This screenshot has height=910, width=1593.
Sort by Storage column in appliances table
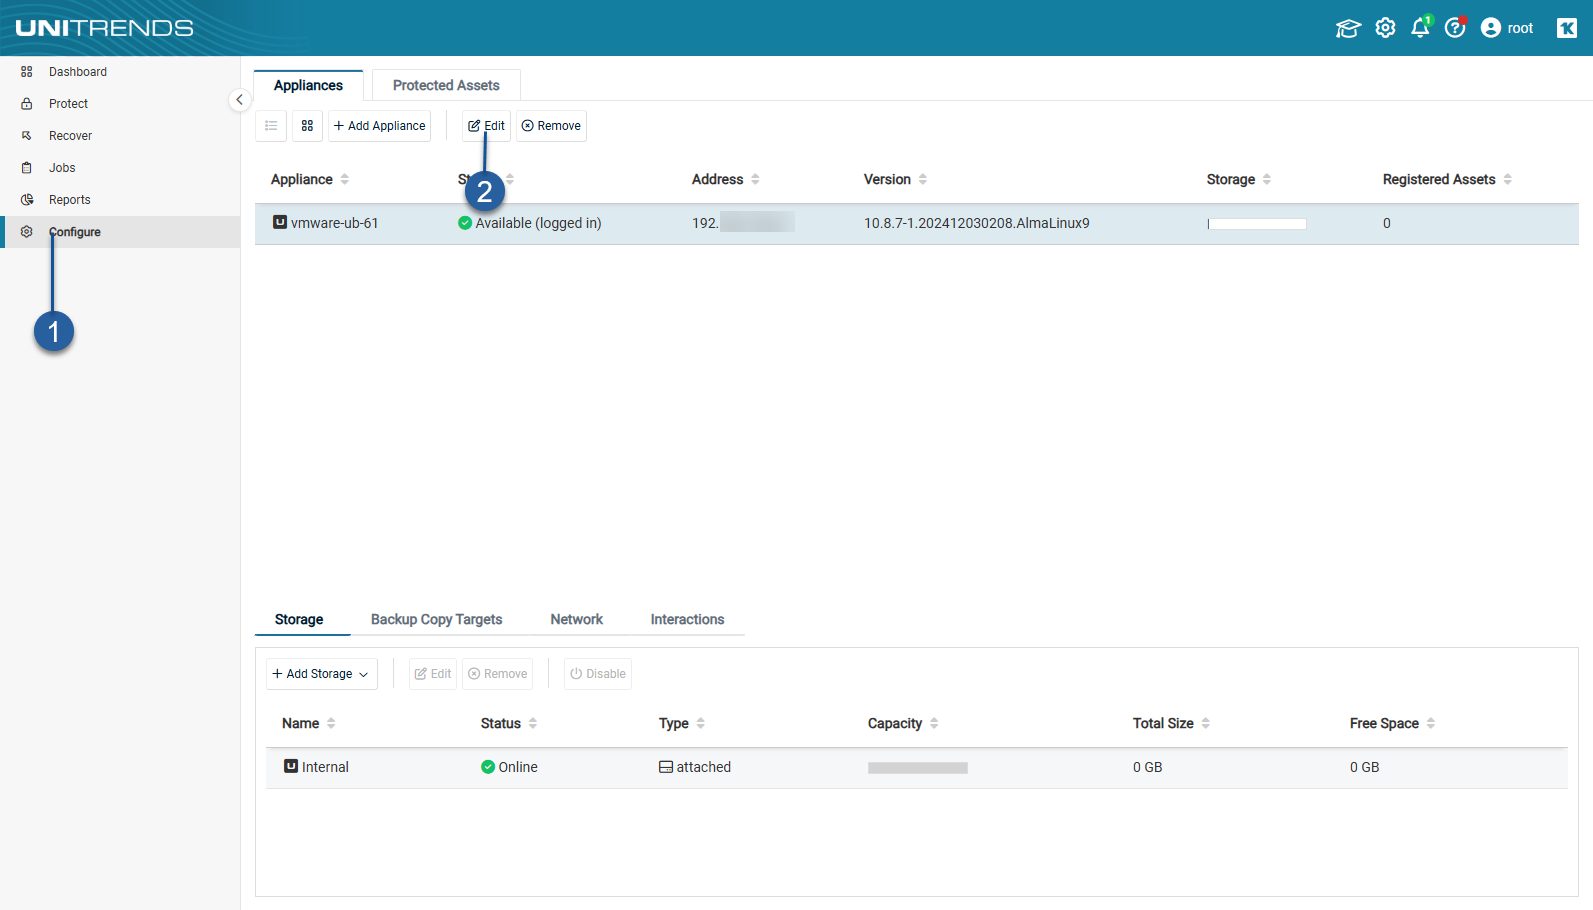[1239, 179]
